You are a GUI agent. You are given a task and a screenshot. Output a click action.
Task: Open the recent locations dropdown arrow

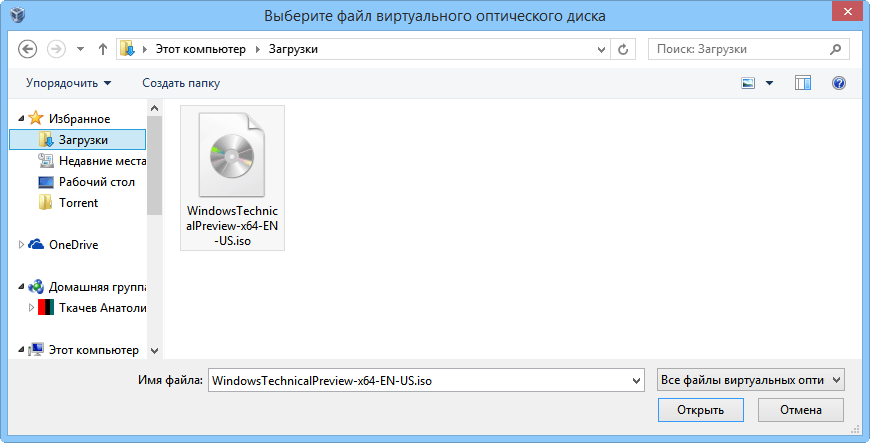[80, 49]
